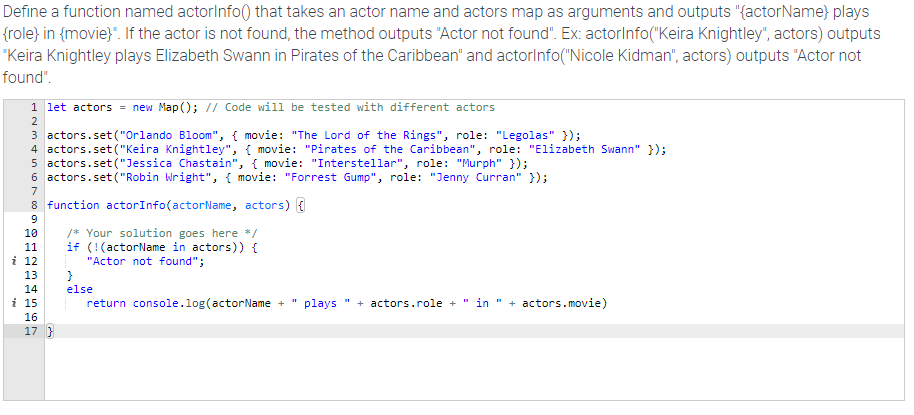
Task: Click the "Forrest Gump" movie string
Action: [330, 177]
